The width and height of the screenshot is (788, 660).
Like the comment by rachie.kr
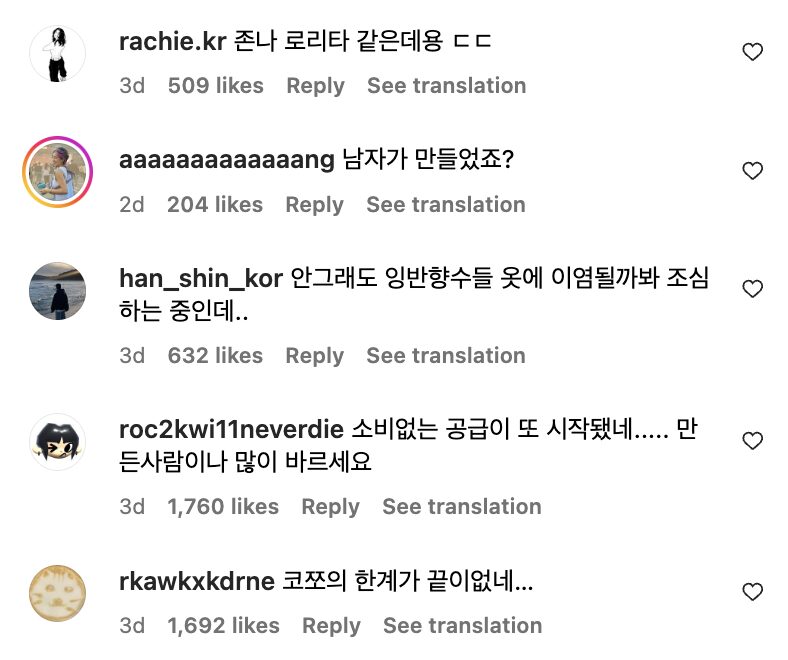coord(752,52)
